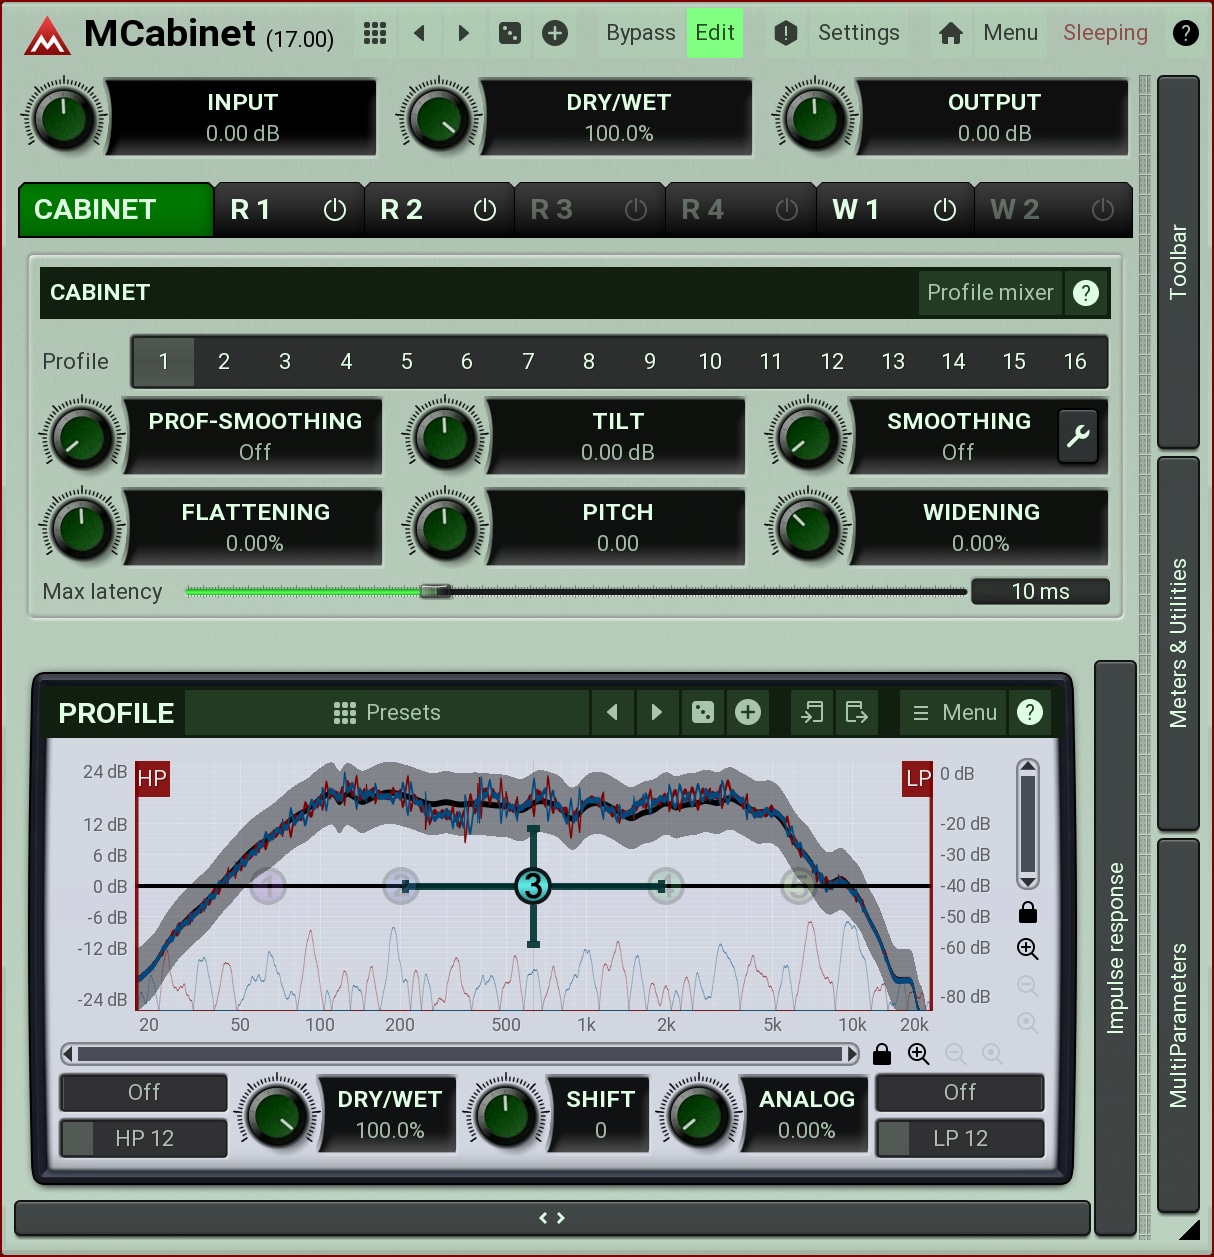This screenshot has width=1214, height=1257.
Task: Toggle the R 1 power button
Action: click(x=335, y=210)
